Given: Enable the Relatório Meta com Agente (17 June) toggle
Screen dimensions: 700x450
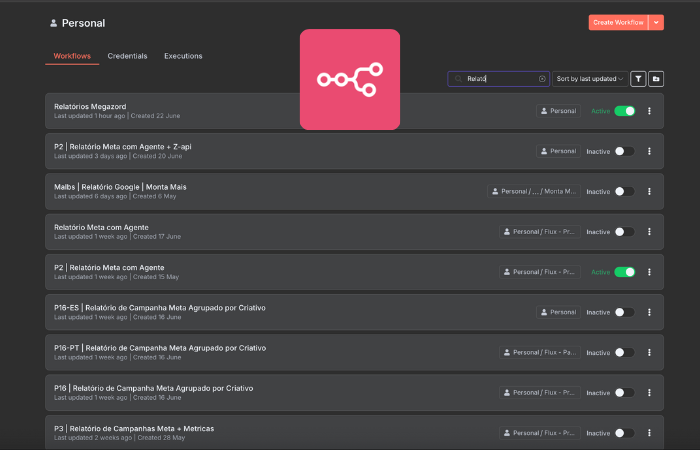Looking at the screenshot, I should click(625, 232).
